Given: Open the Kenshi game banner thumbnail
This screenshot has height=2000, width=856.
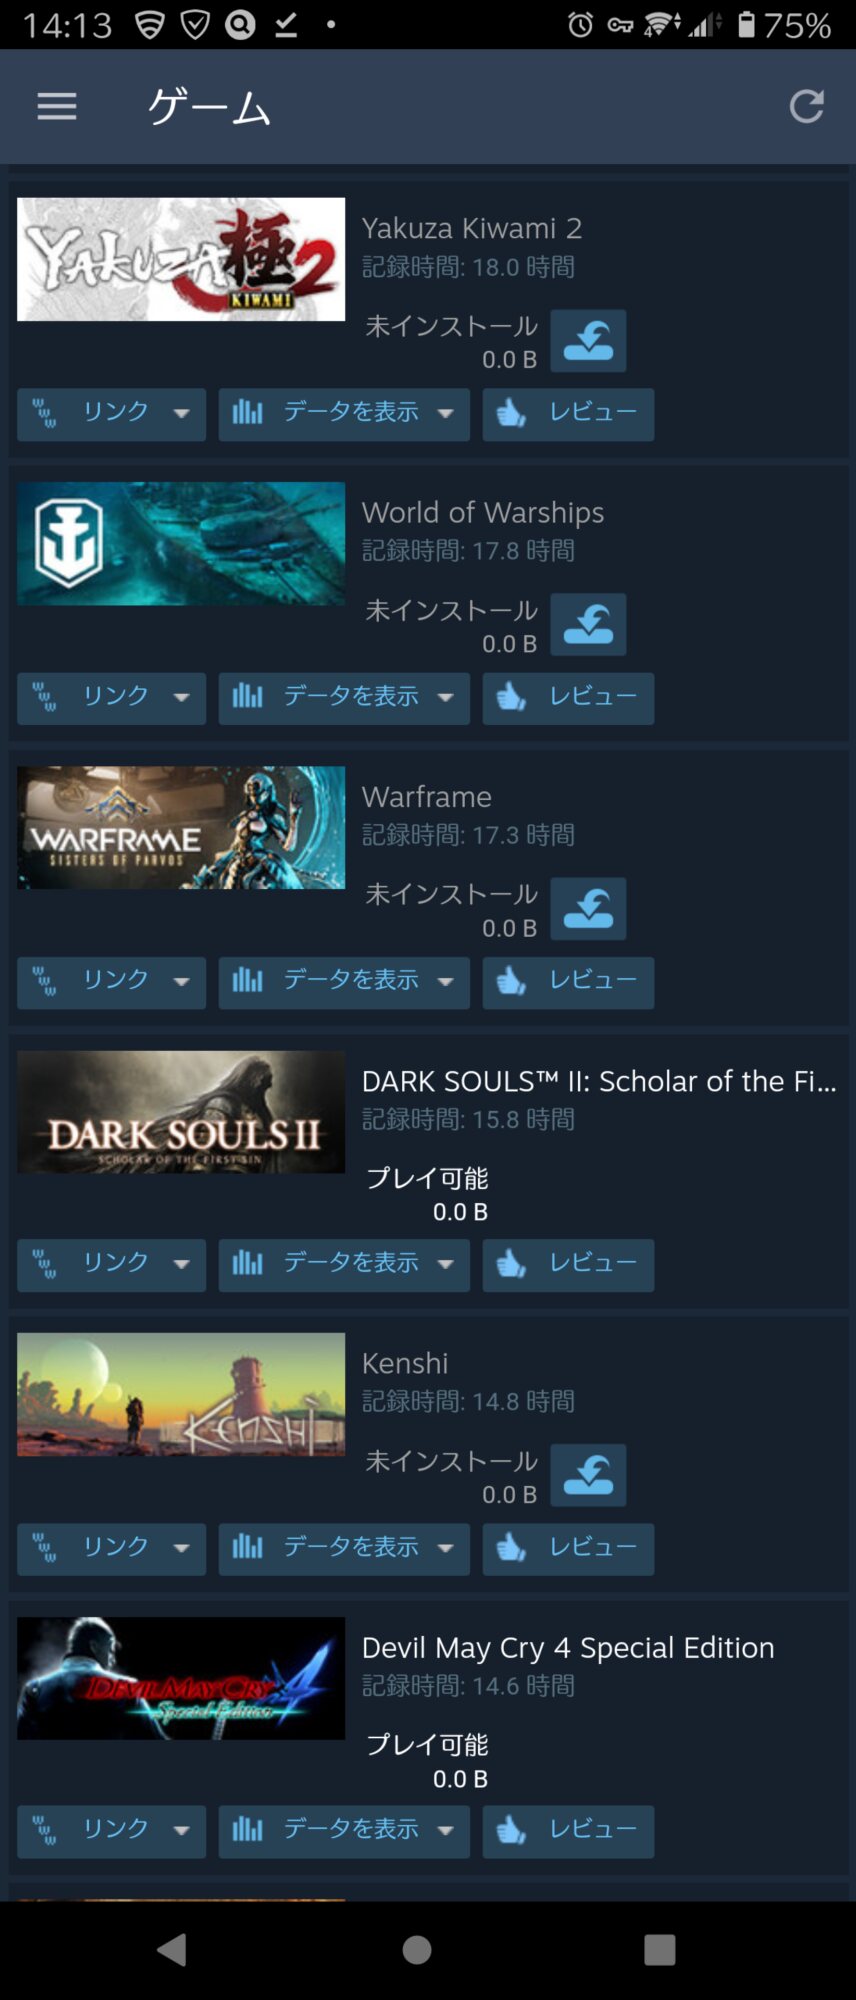Looking at the screenshot, I should [x=181, y=1394].
